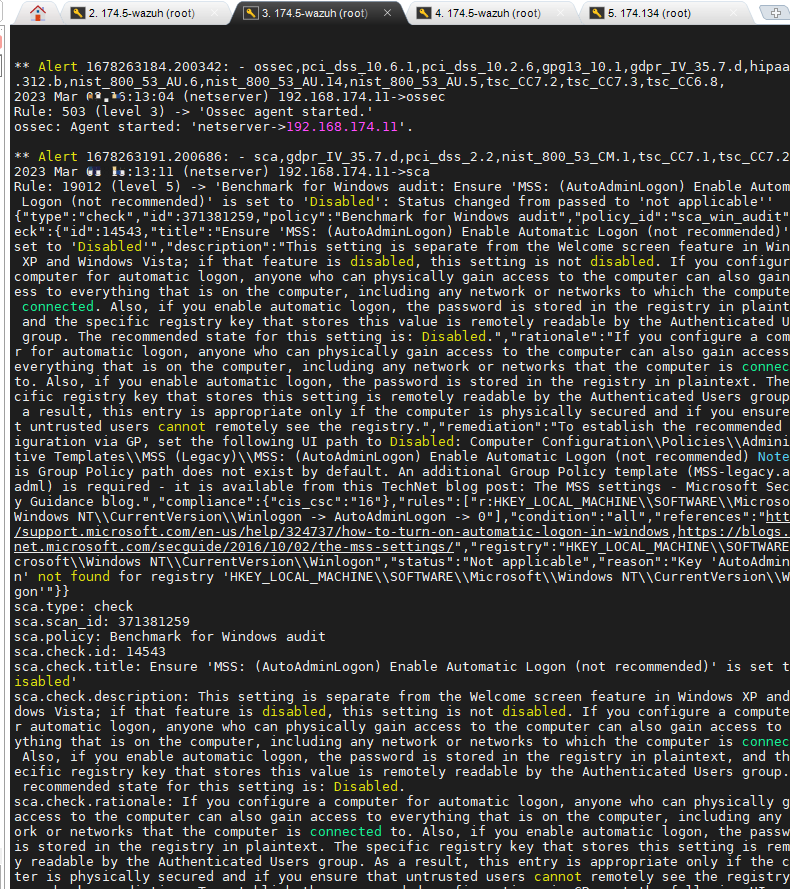Click line 'sca.policy: Benchmark for Windows audit'
This screenshot has width=790, height=889.
click(x=170, y=637)
